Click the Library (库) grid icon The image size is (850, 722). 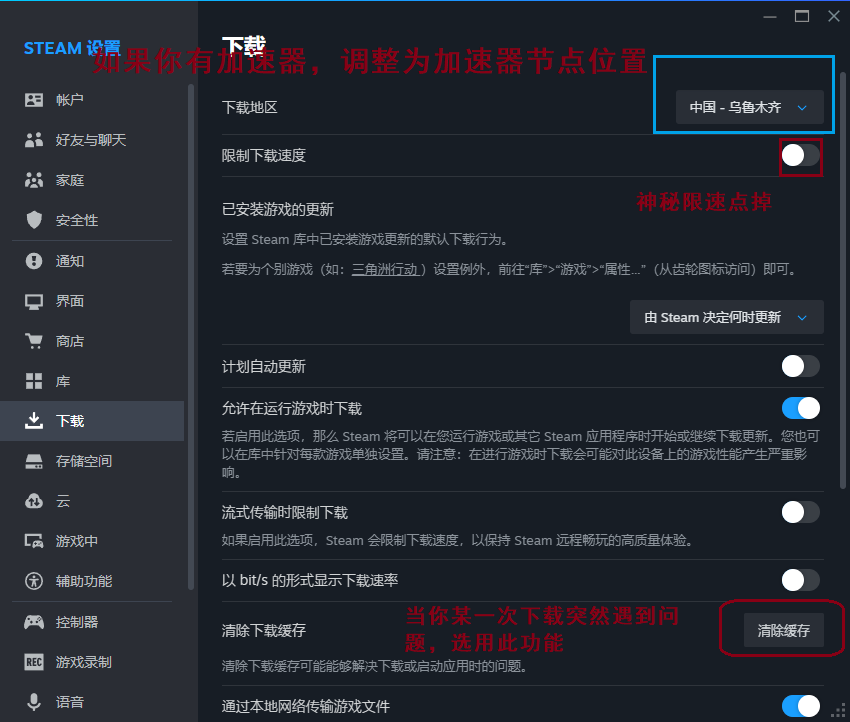[x=34, y=381]
